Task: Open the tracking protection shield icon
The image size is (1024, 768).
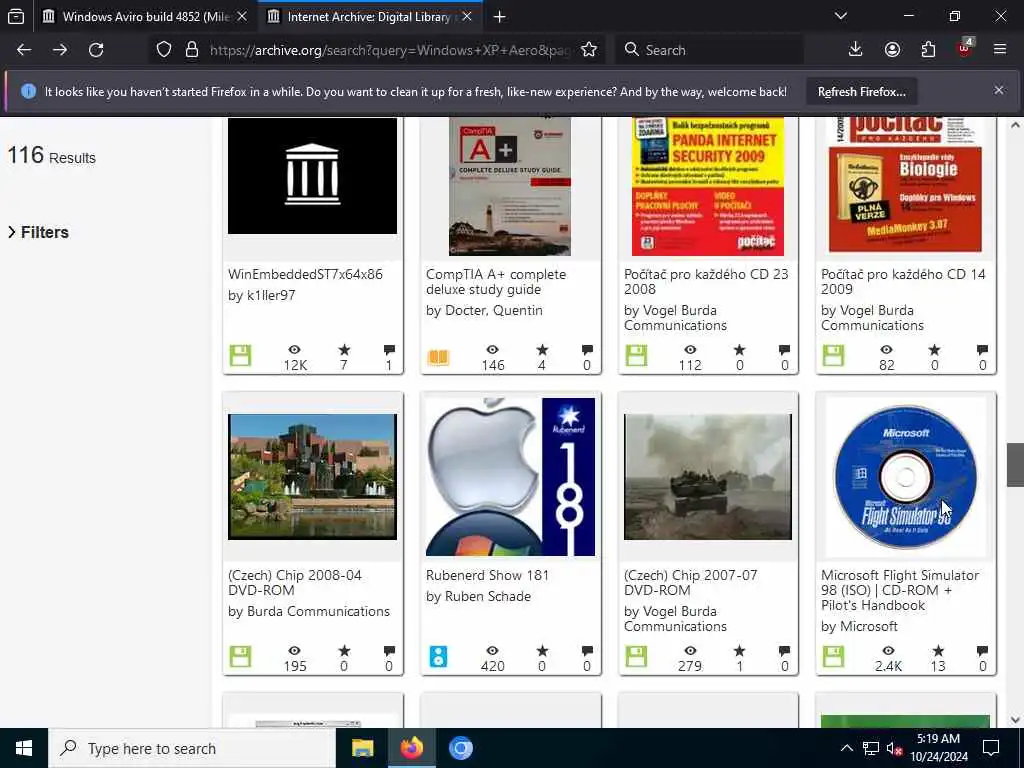Action: pyautogui.click(x=164, y=50)
